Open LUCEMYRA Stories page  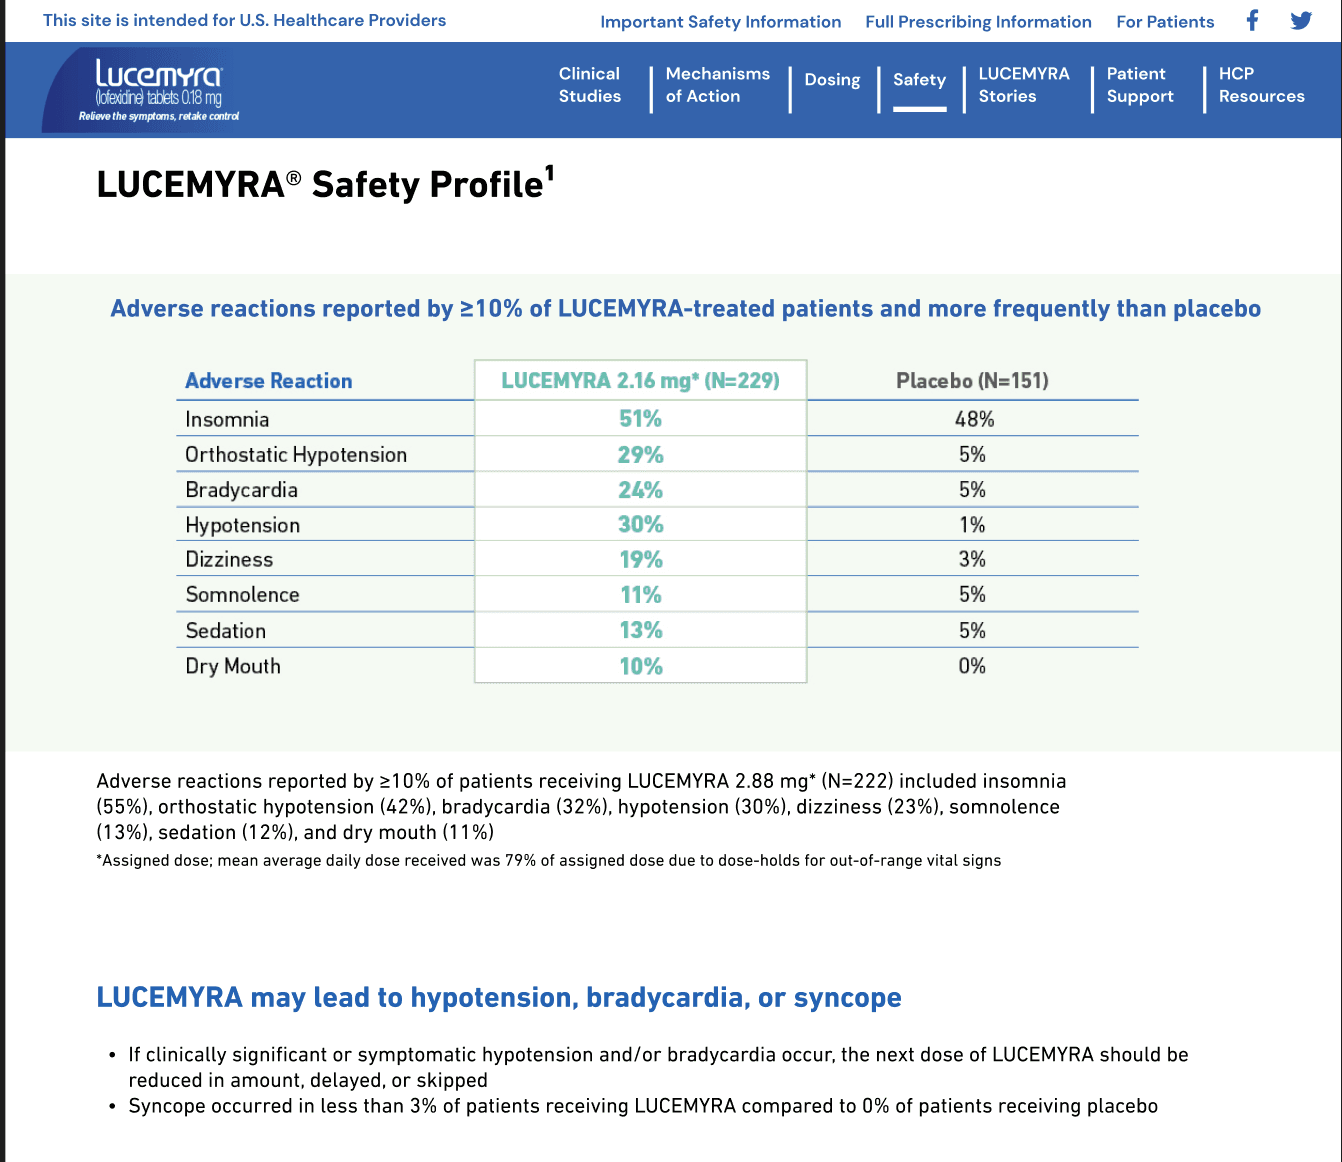coord(1024,85)
